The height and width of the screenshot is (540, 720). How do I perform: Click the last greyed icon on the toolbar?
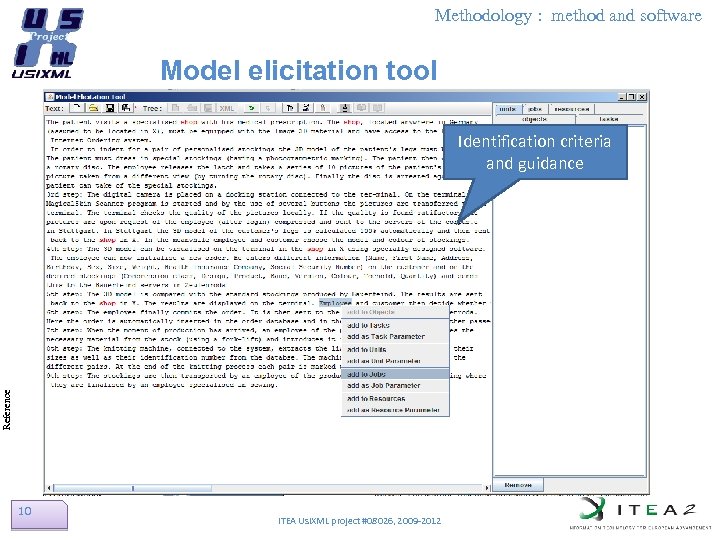[377, 108]
